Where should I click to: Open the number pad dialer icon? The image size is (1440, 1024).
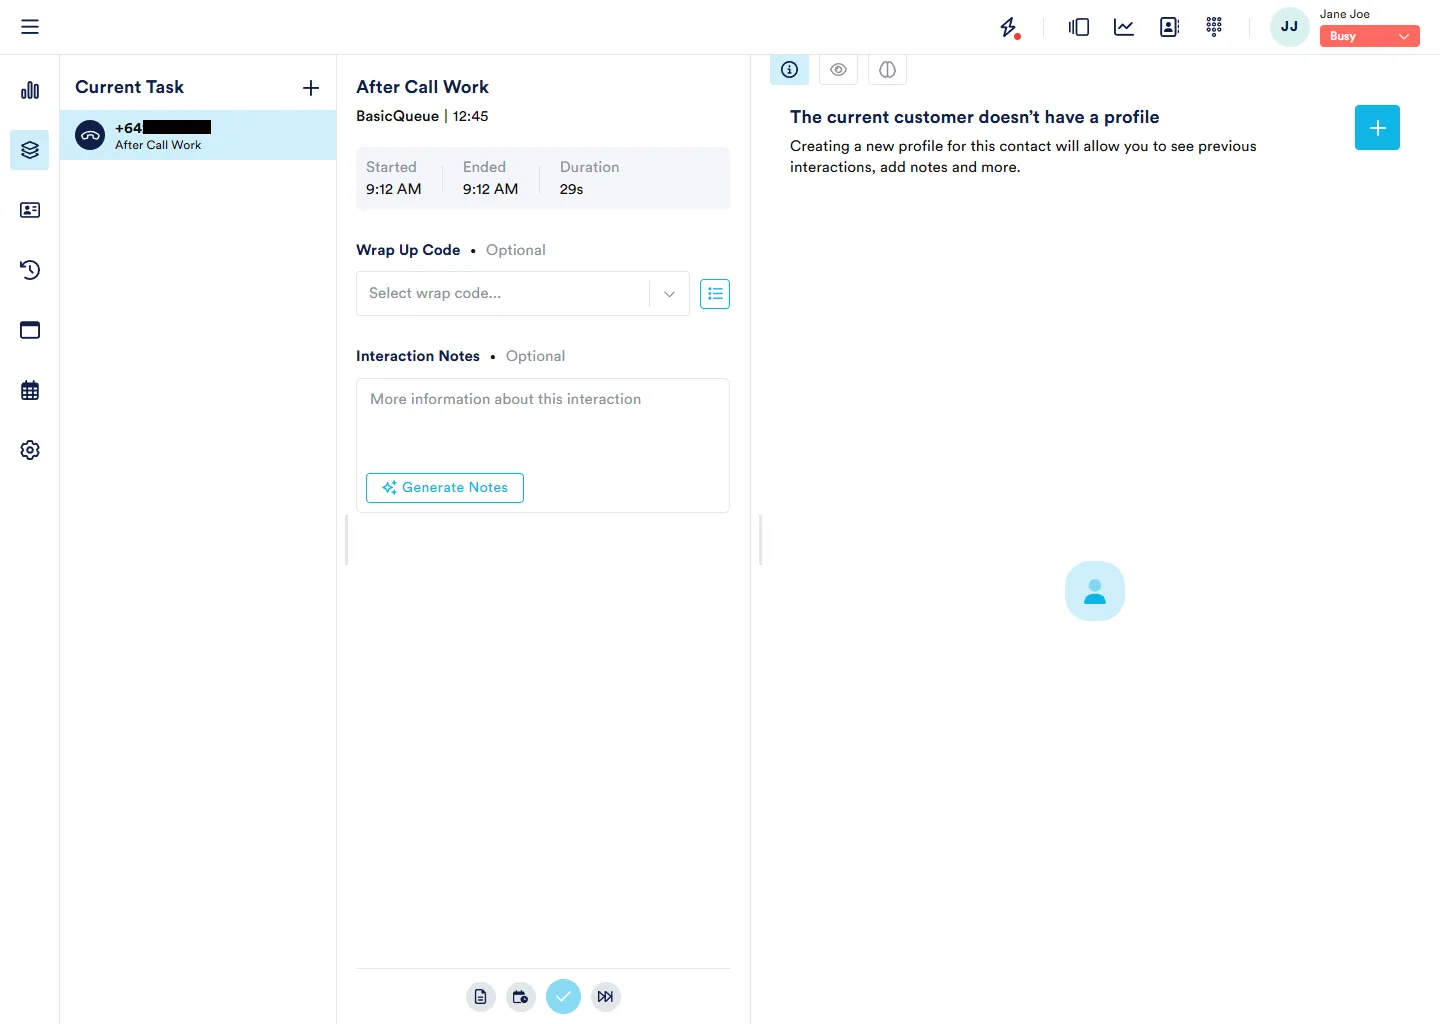[1214, 27]
